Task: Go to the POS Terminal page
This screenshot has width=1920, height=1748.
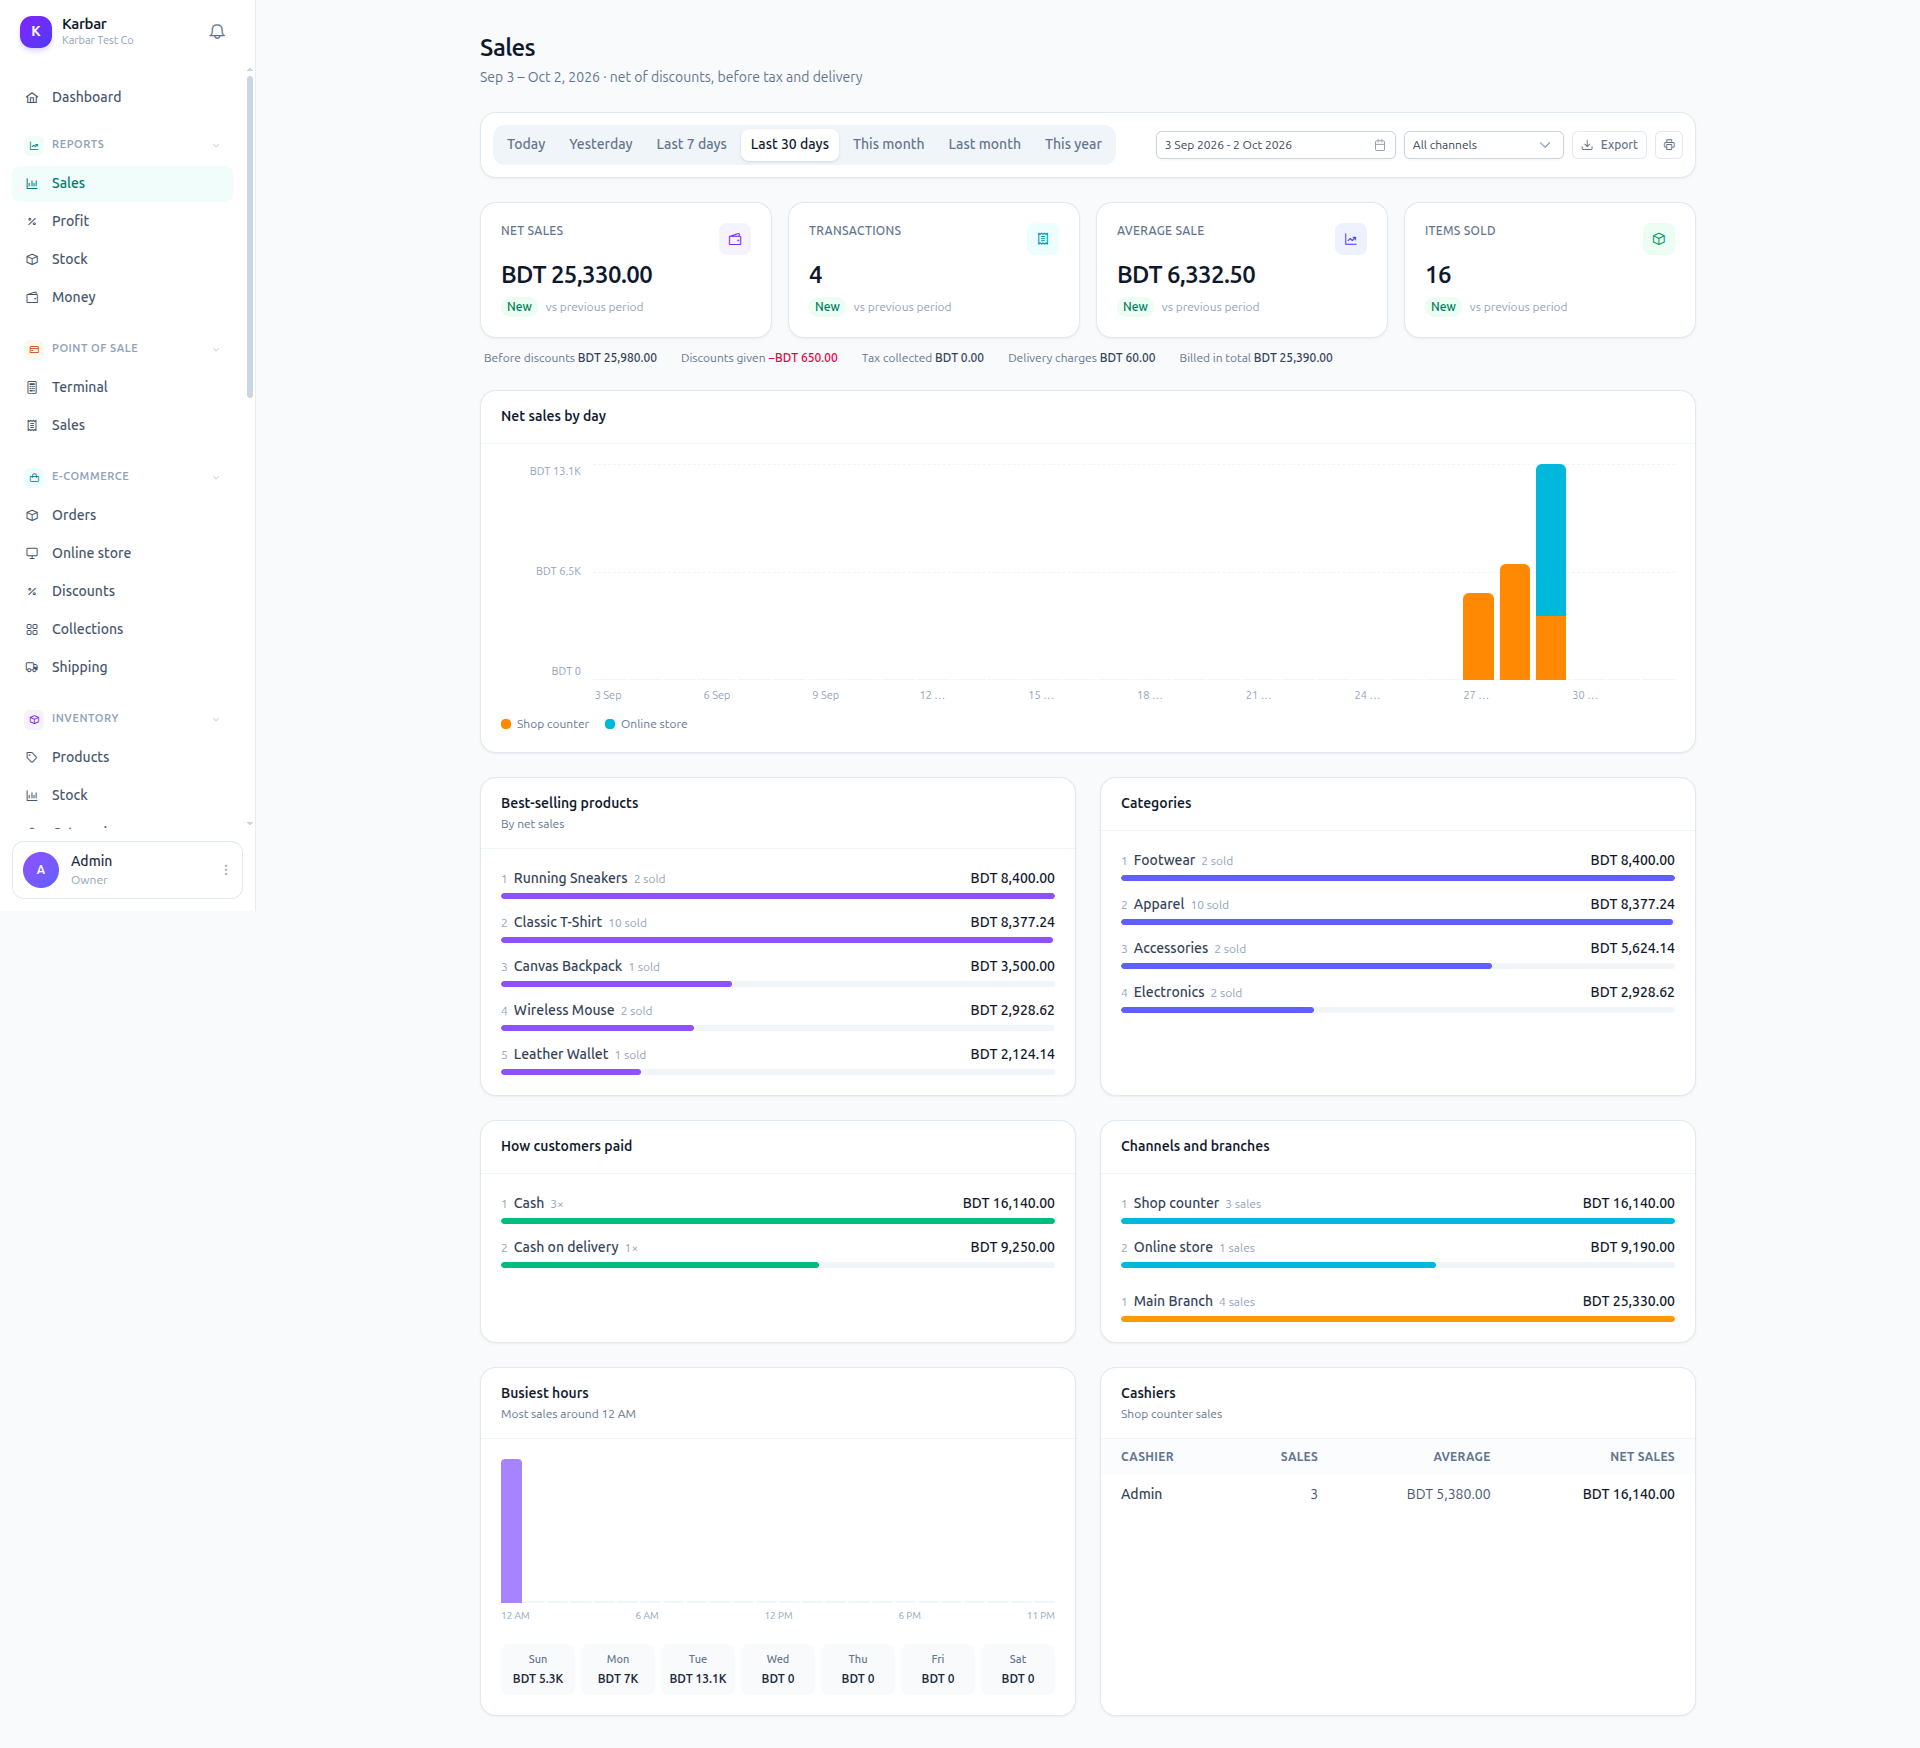Action: click(x=122, y=387)
